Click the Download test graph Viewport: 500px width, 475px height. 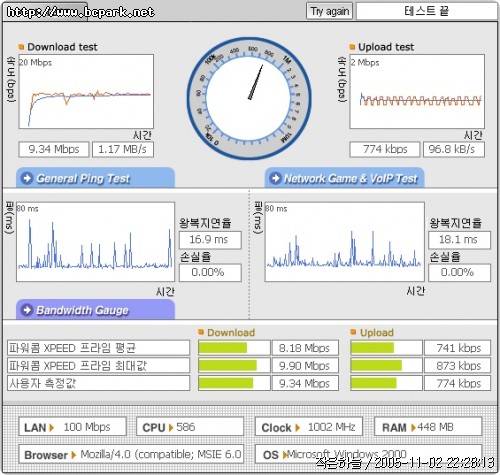coord(86,92)
